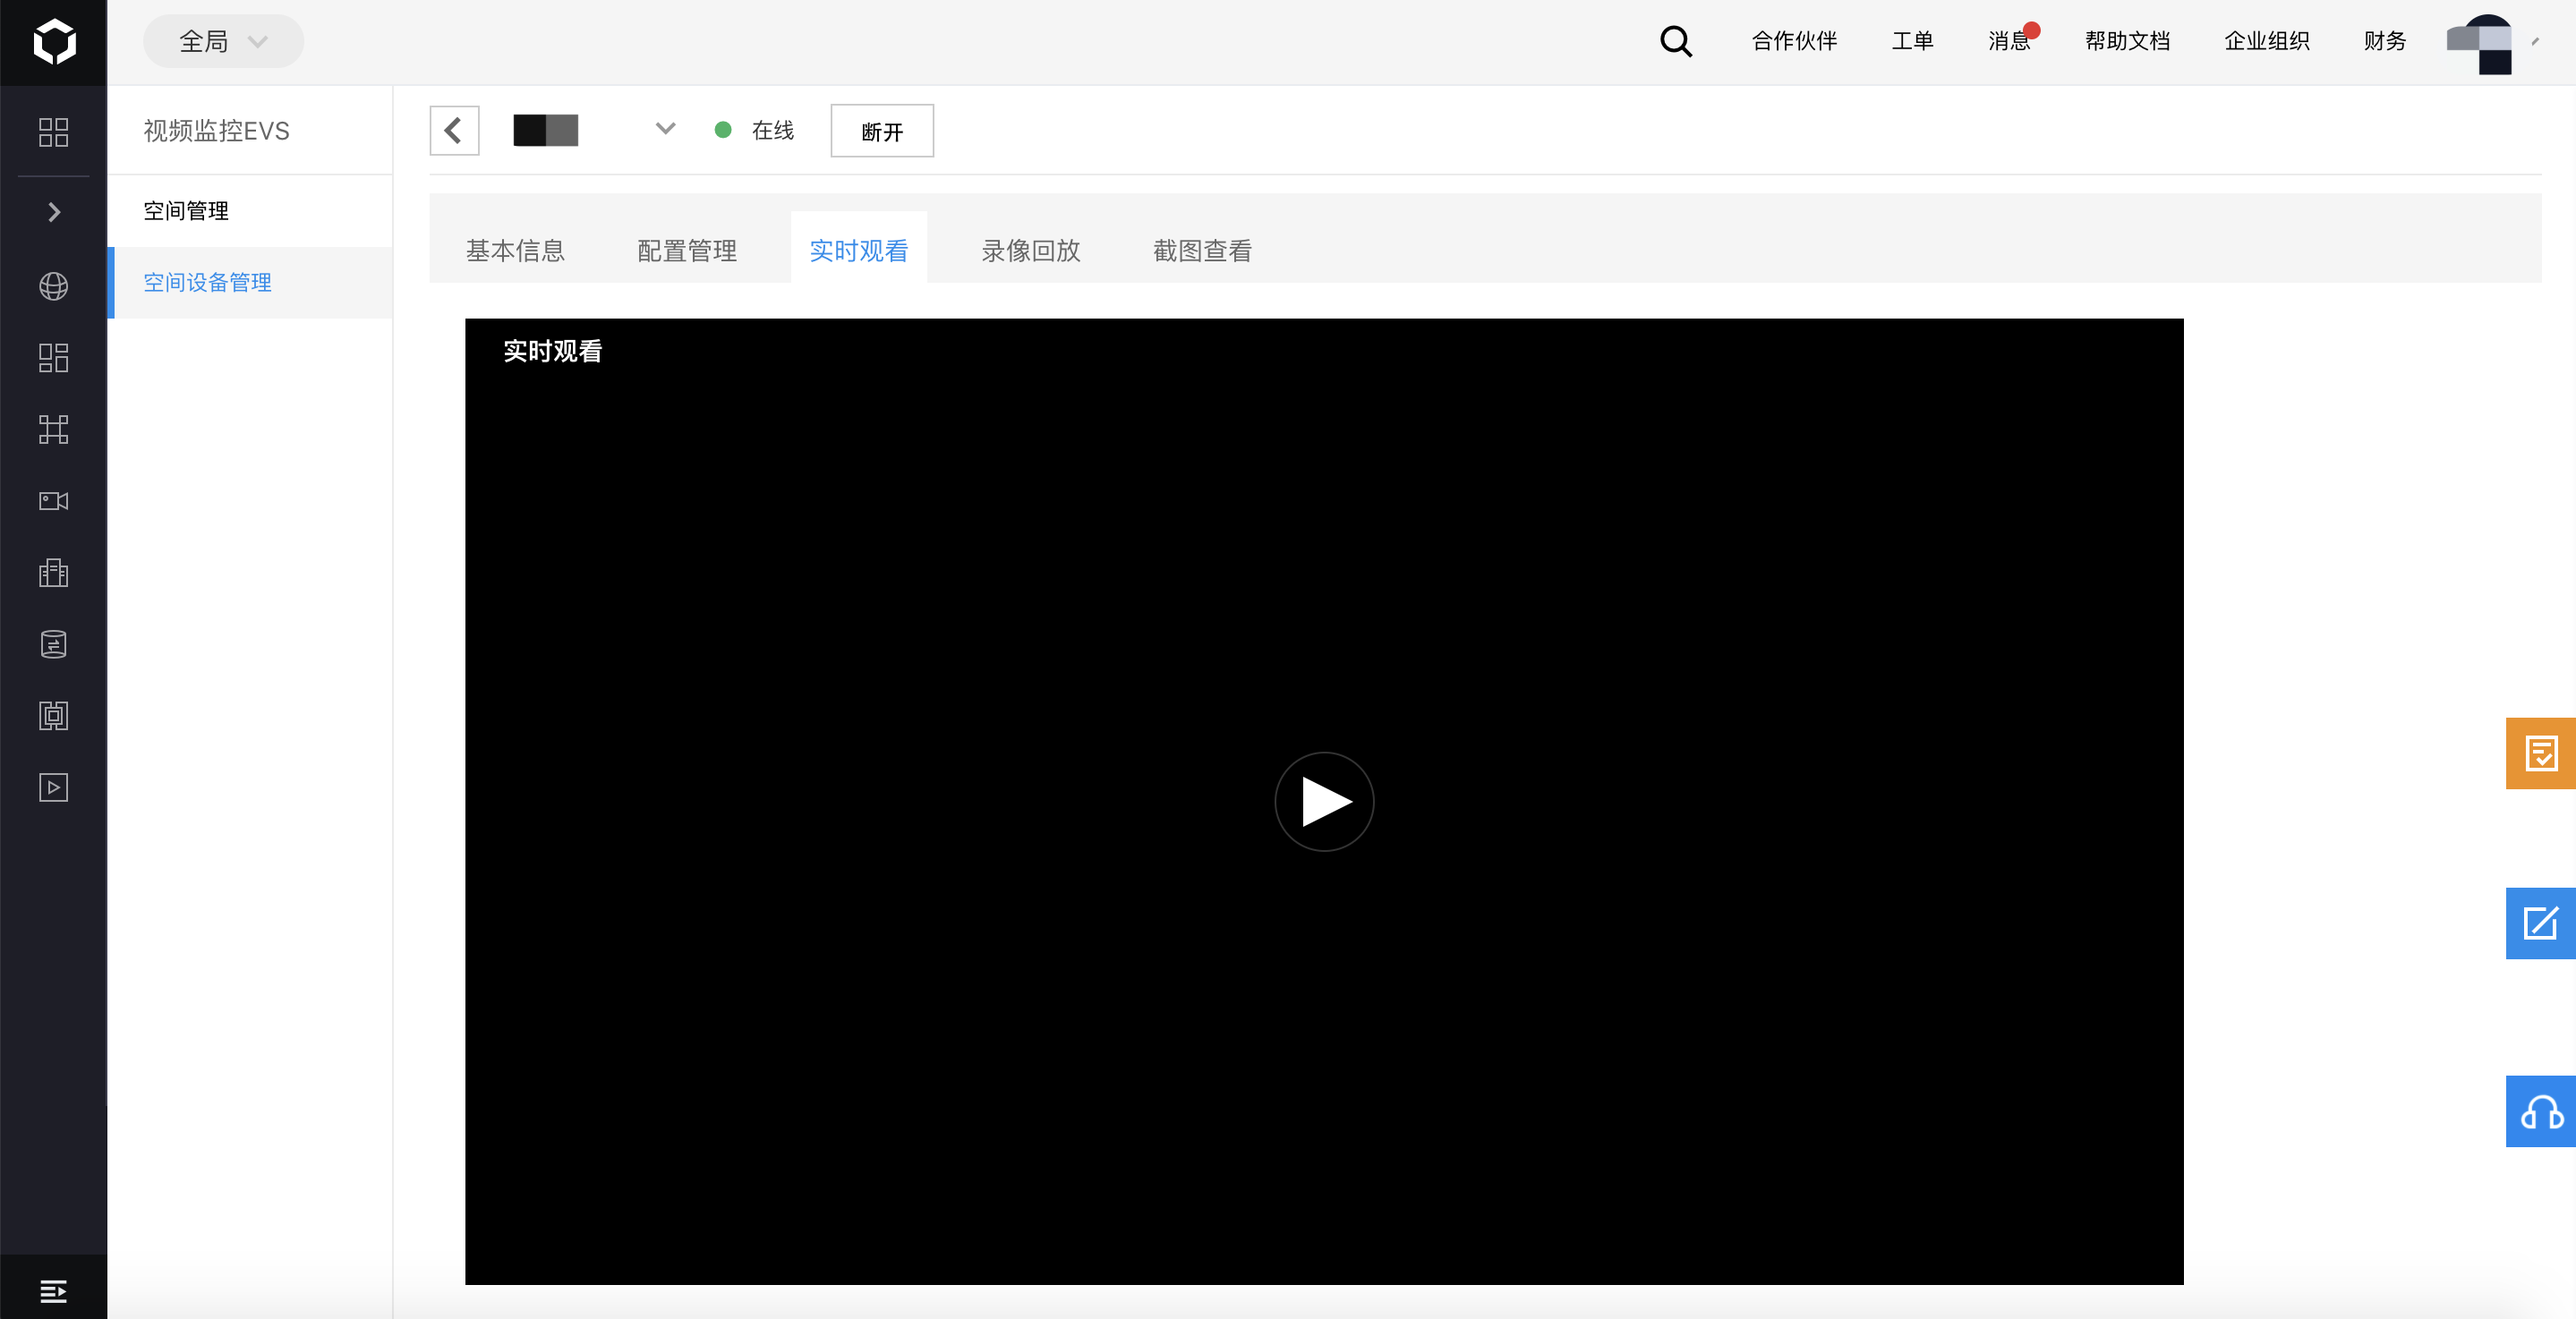Open 消息 notifications
The width and height of the screenshot is (2576, 1319).
[x=2011, y=39]
